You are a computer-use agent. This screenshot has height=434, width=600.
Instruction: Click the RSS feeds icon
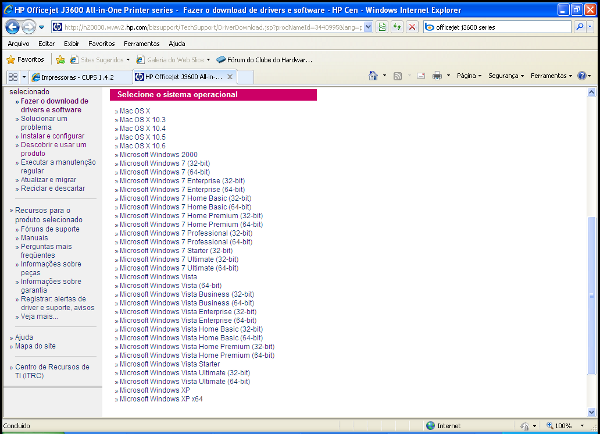(x=398, y=76)
